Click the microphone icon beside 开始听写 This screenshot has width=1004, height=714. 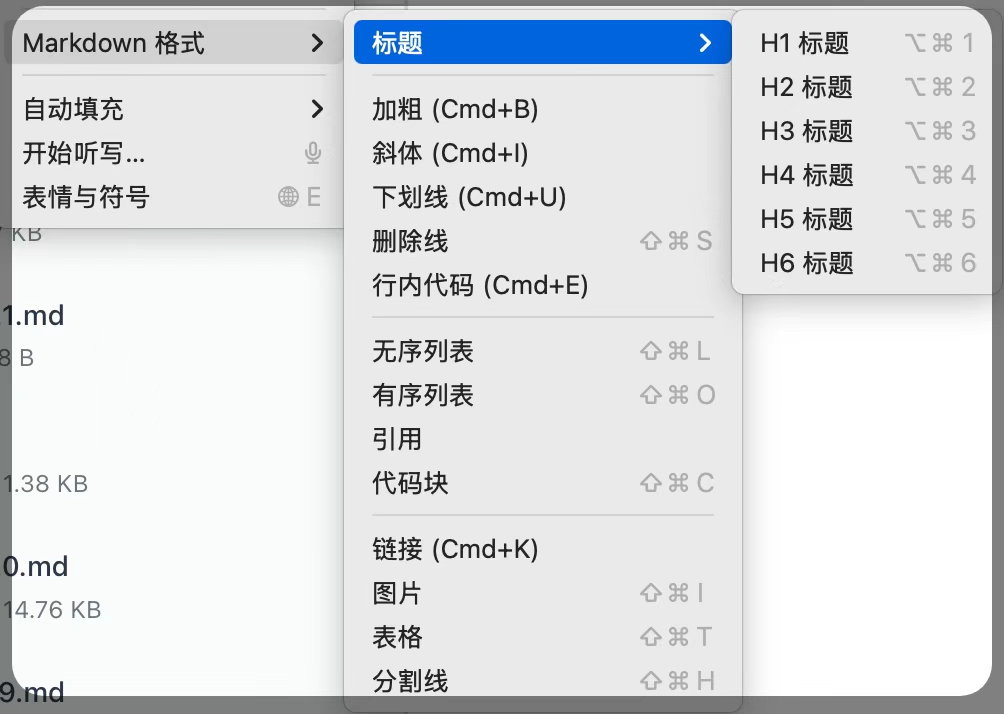313,153
